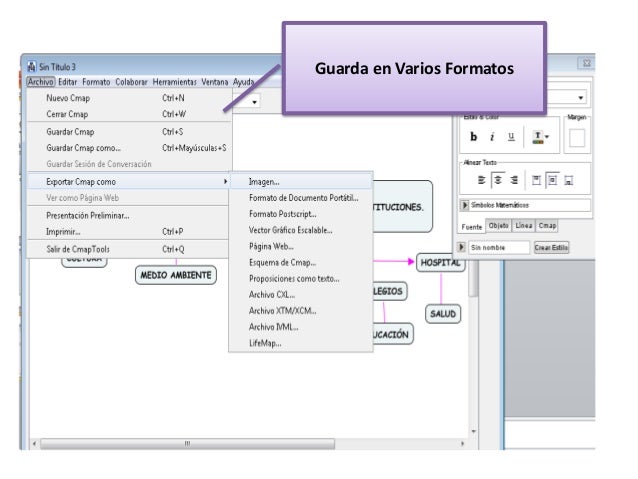
Task: Open the Ayuda menu
Action: 243,82
